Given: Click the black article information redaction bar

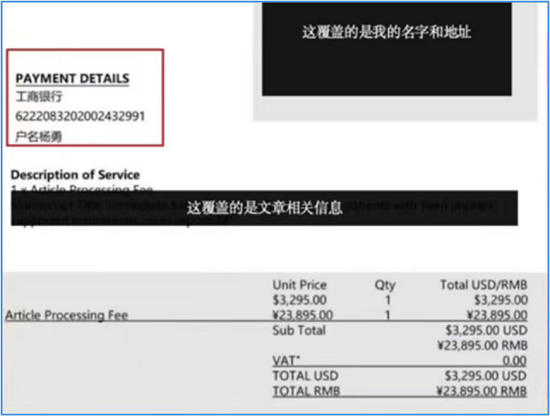Looking at the screenshot, I should coord(264,208).
